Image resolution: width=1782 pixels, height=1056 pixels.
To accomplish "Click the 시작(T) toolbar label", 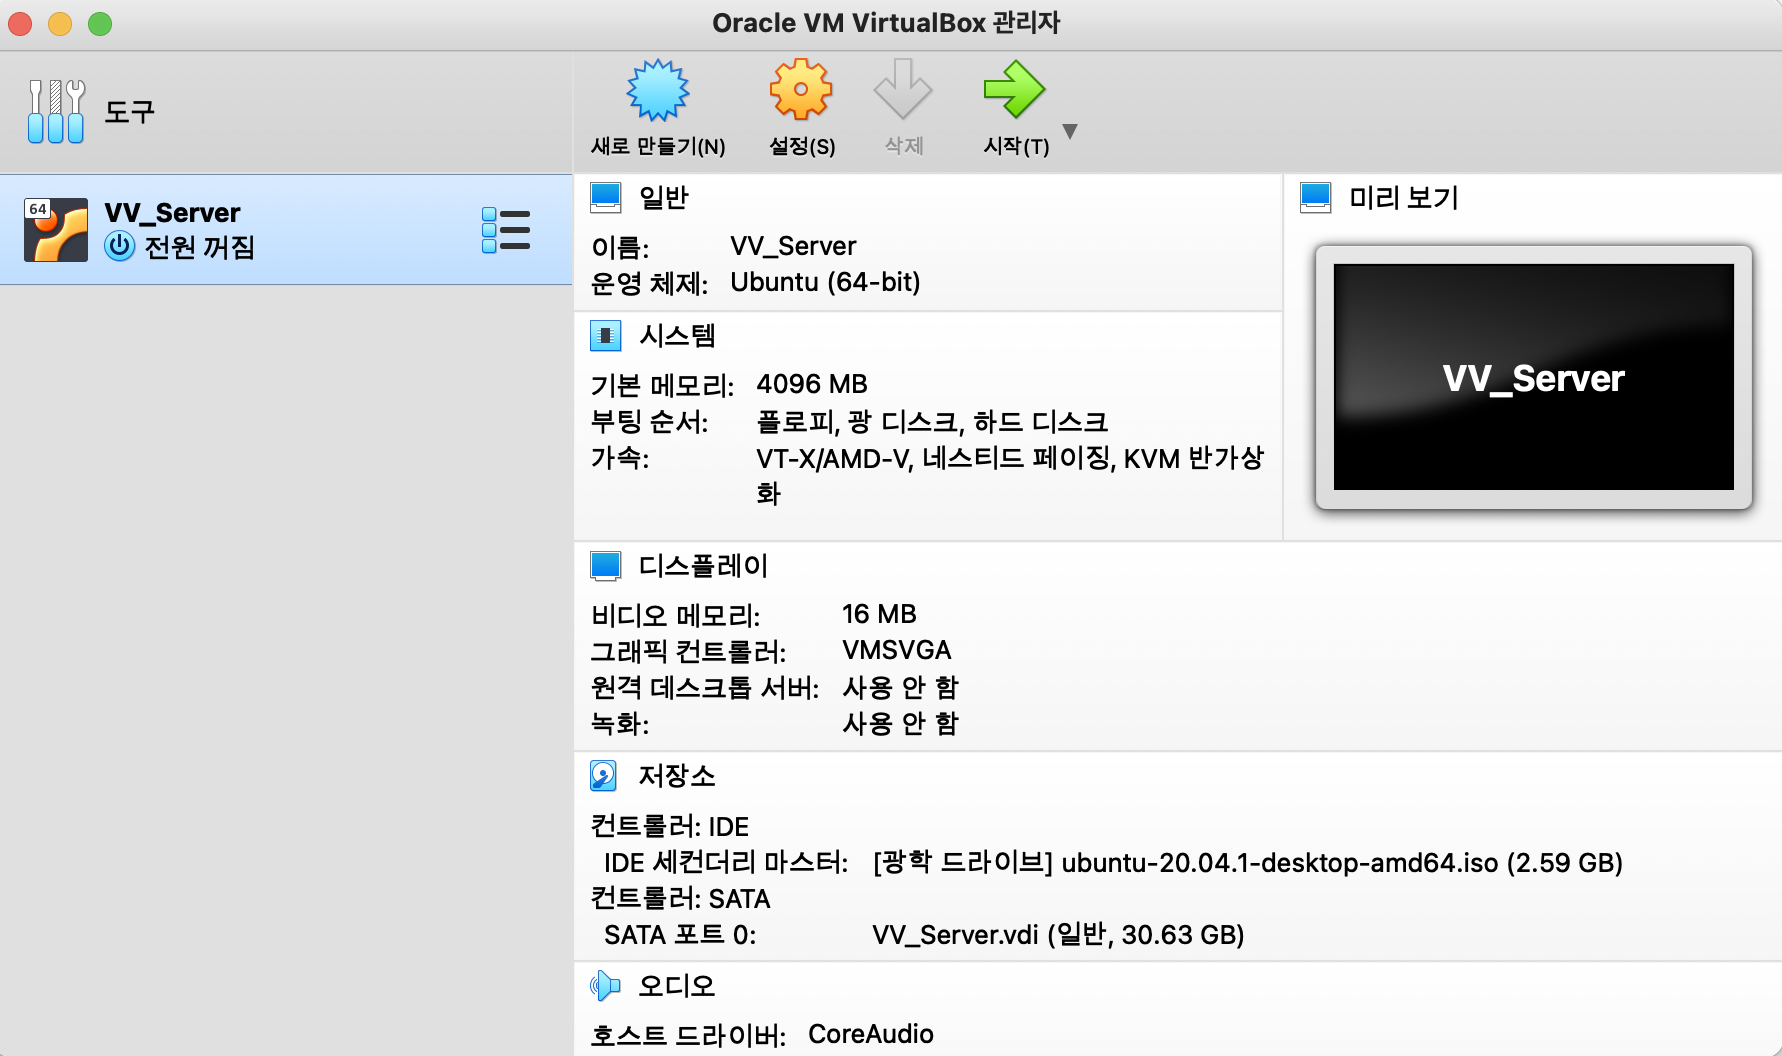I will 1016,146.
